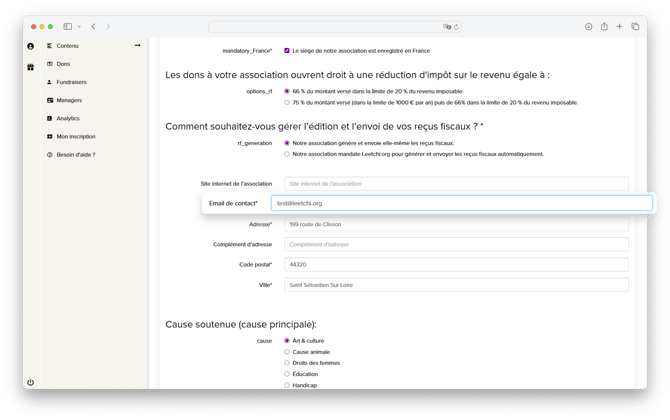This screenshot has height=420, width=670.
Task: Click the Fundraisers person icon
Action: (50, 82)
